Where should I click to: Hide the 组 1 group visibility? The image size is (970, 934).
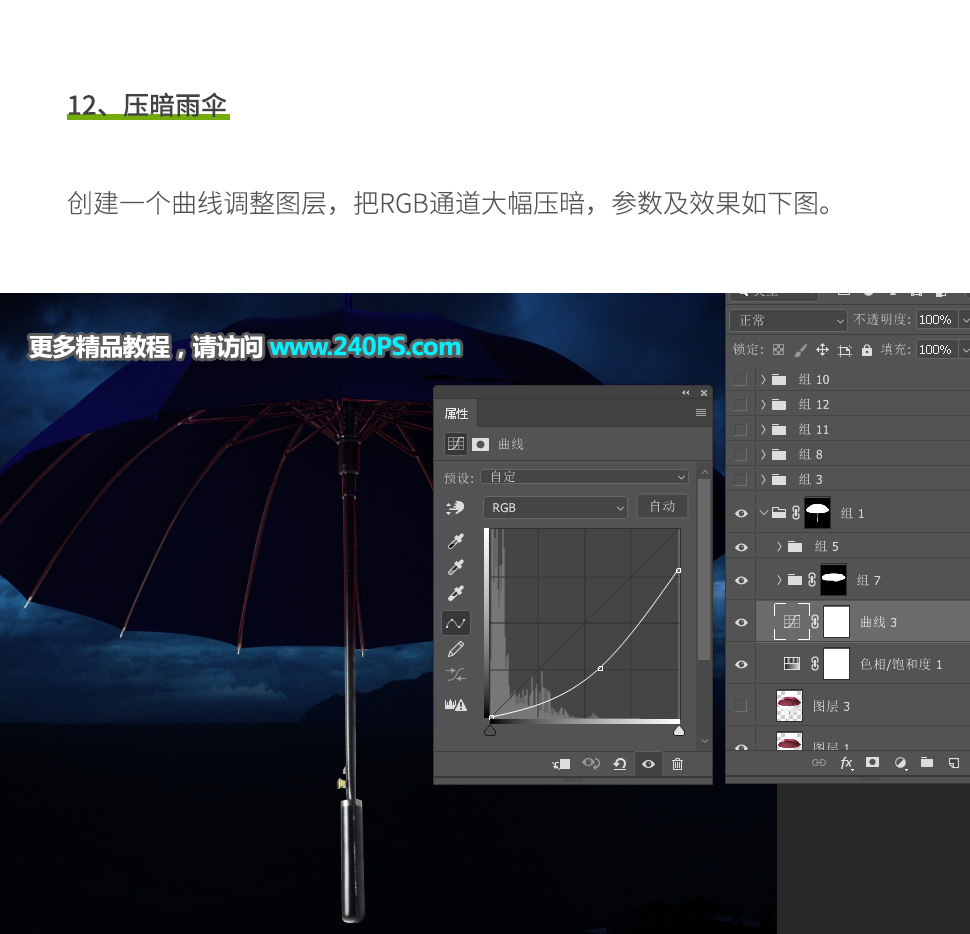[741, 512]
